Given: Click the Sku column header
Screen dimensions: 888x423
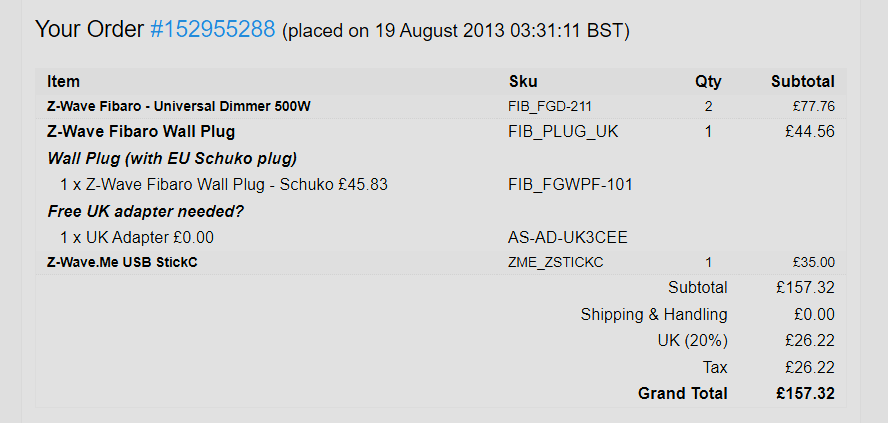Looking at the screenshot, I should point(523,82).
